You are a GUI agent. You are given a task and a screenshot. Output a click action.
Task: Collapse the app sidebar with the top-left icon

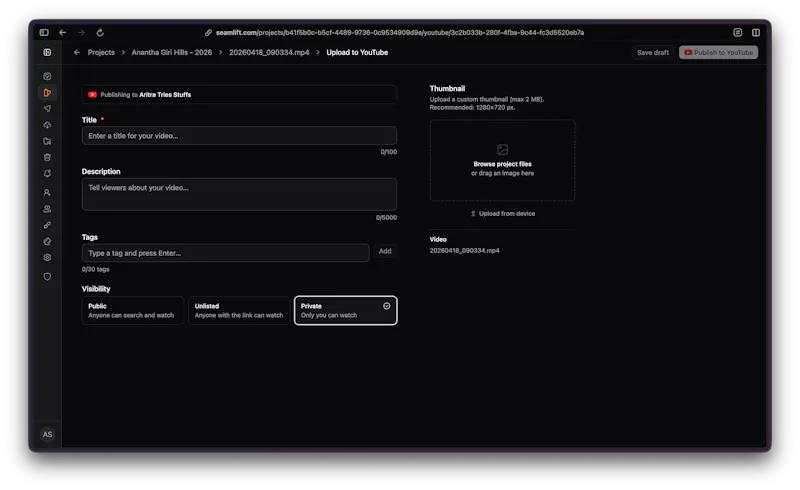click(x=47, y=52)
